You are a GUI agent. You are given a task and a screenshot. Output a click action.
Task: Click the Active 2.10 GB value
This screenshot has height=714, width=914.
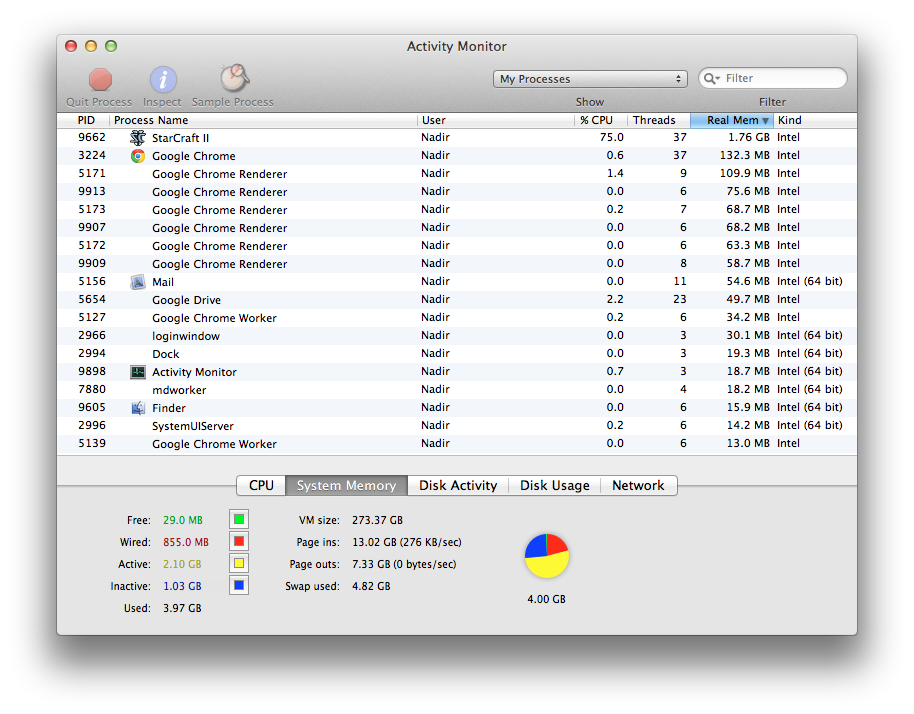point(182,564)
